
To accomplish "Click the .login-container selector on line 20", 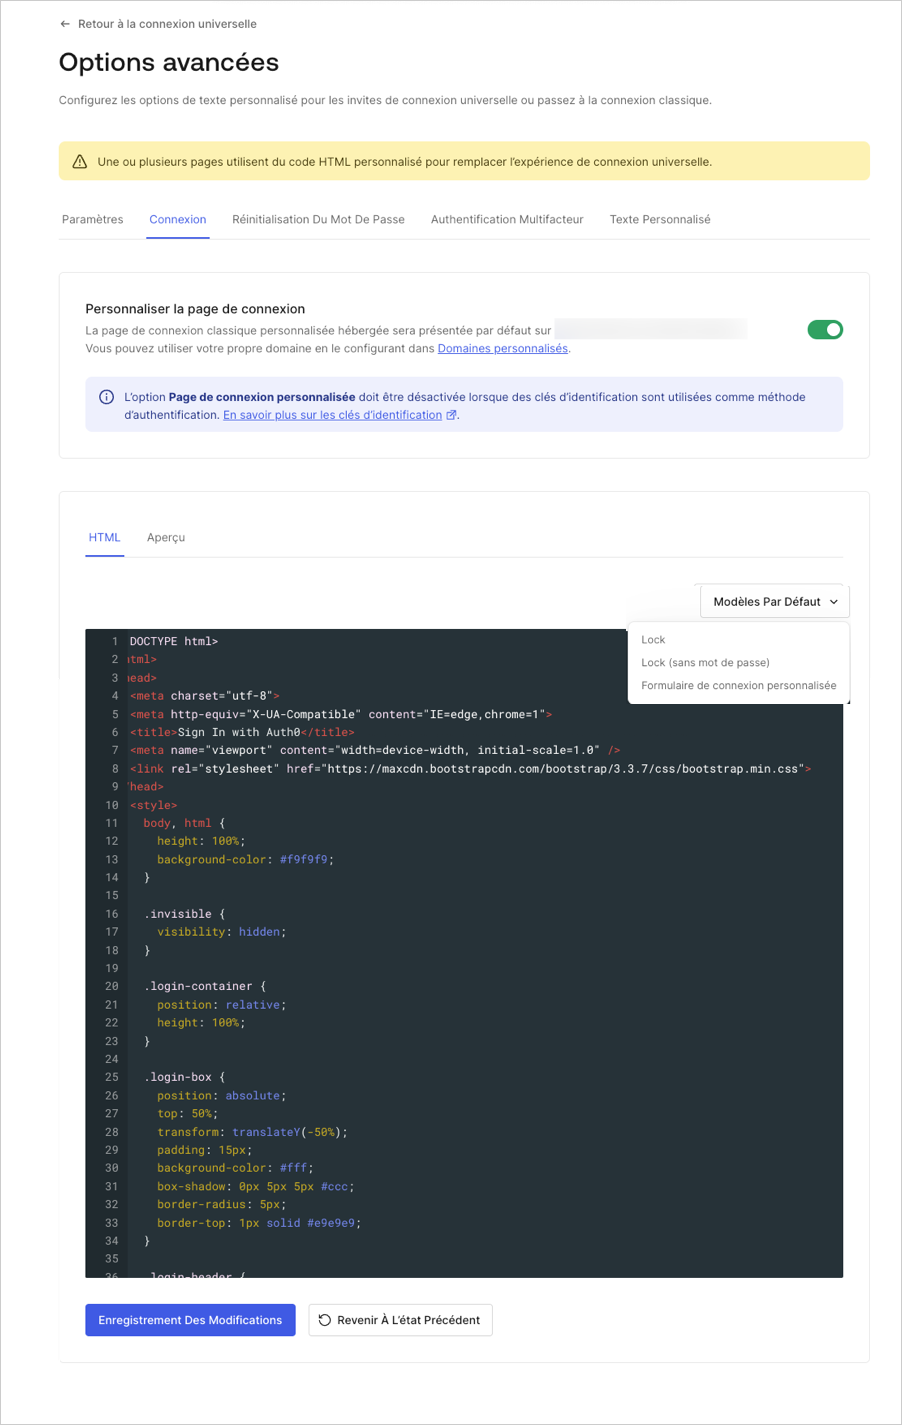I will pos(198,986).
